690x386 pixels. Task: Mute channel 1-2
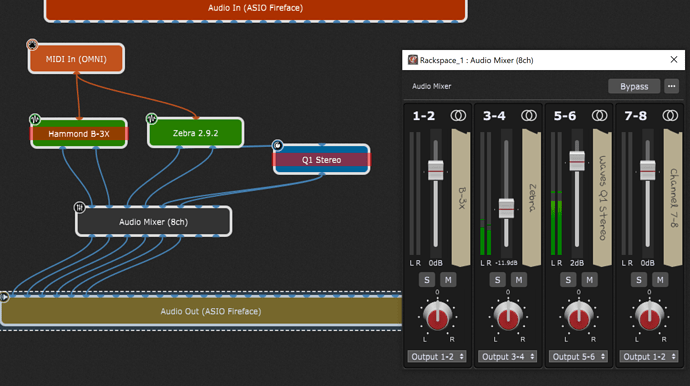point(448,280)
